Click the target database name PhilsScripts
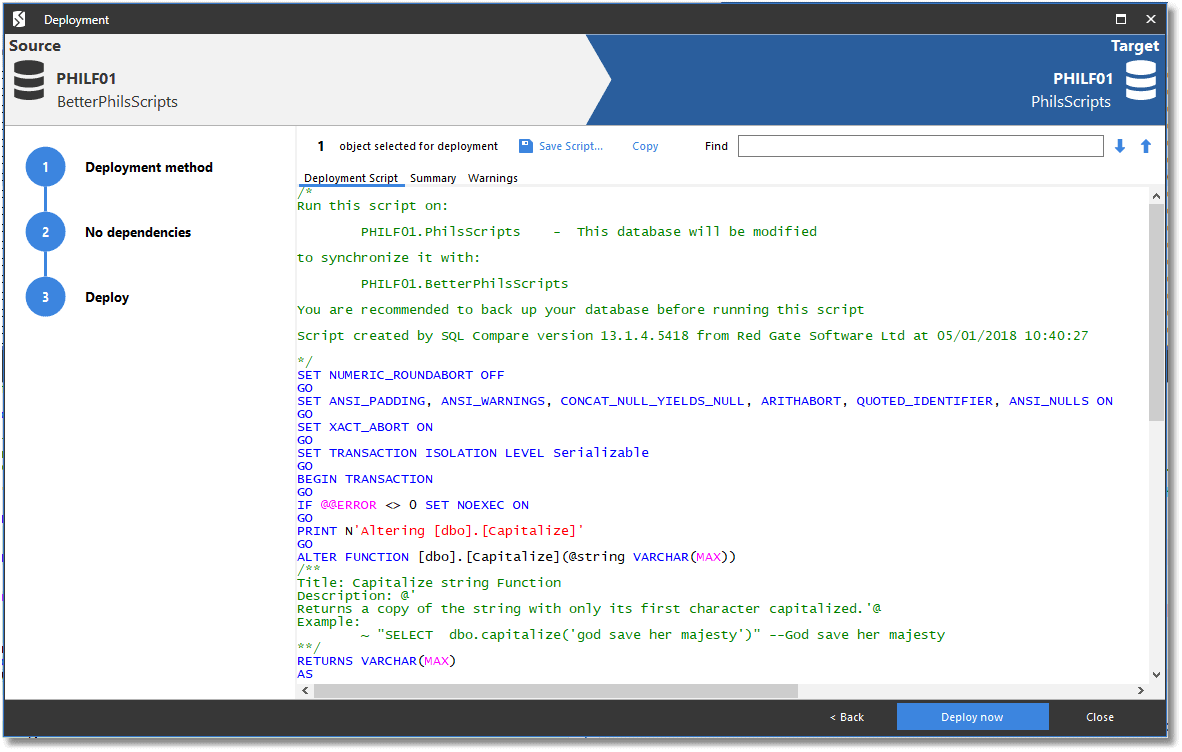 click(x=1070, y=102)
